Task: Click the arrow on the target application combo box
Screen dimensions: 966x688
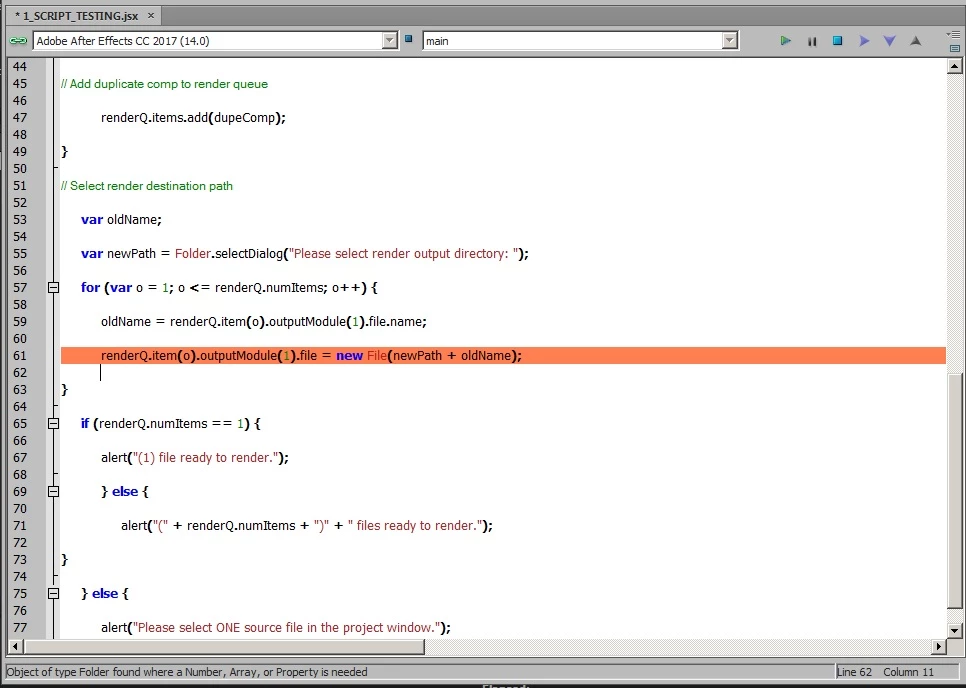Action: tap(389, 41)
